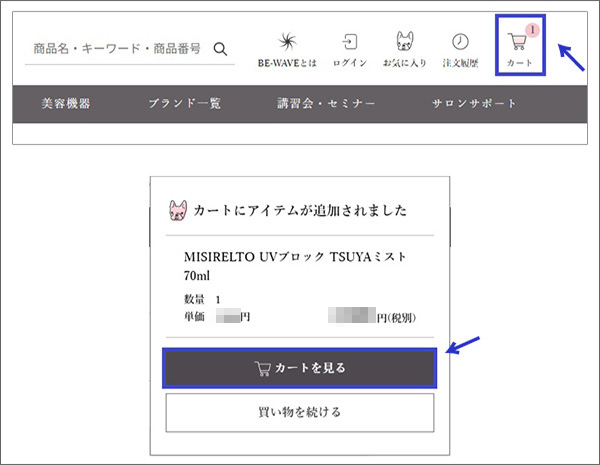Open the ブランド一覧 menu
The image size is (600, 465).
[185, 103]
